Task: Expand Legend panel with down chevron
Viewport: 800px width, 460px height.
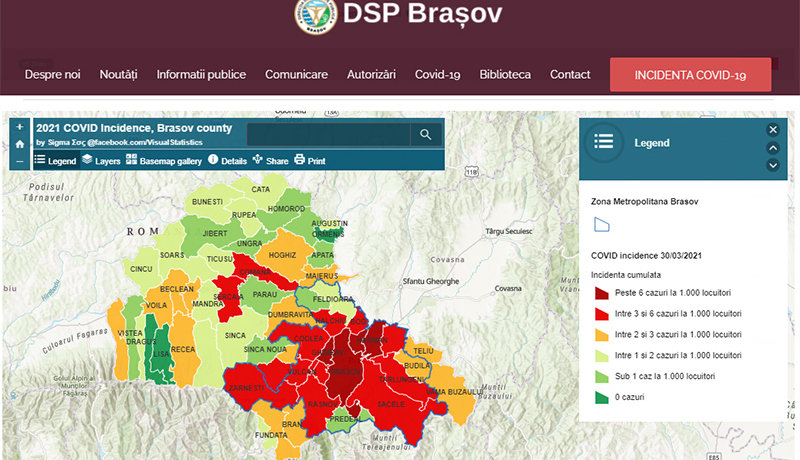Action: (773, 165)
